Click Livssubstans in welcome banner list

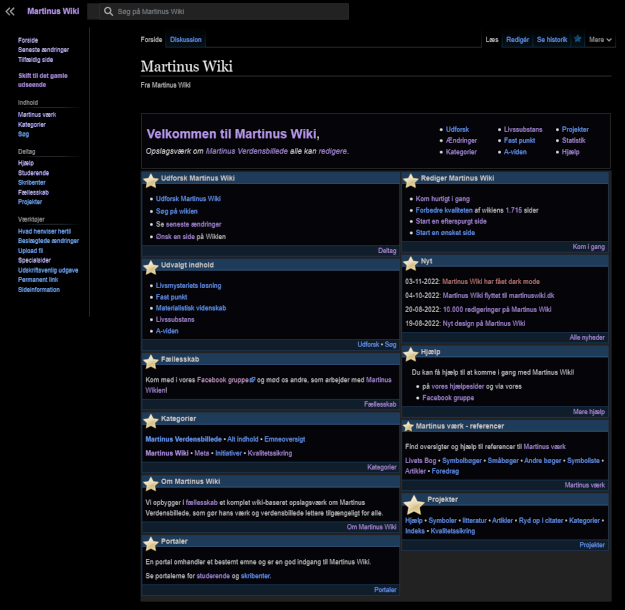pos(523,130)
